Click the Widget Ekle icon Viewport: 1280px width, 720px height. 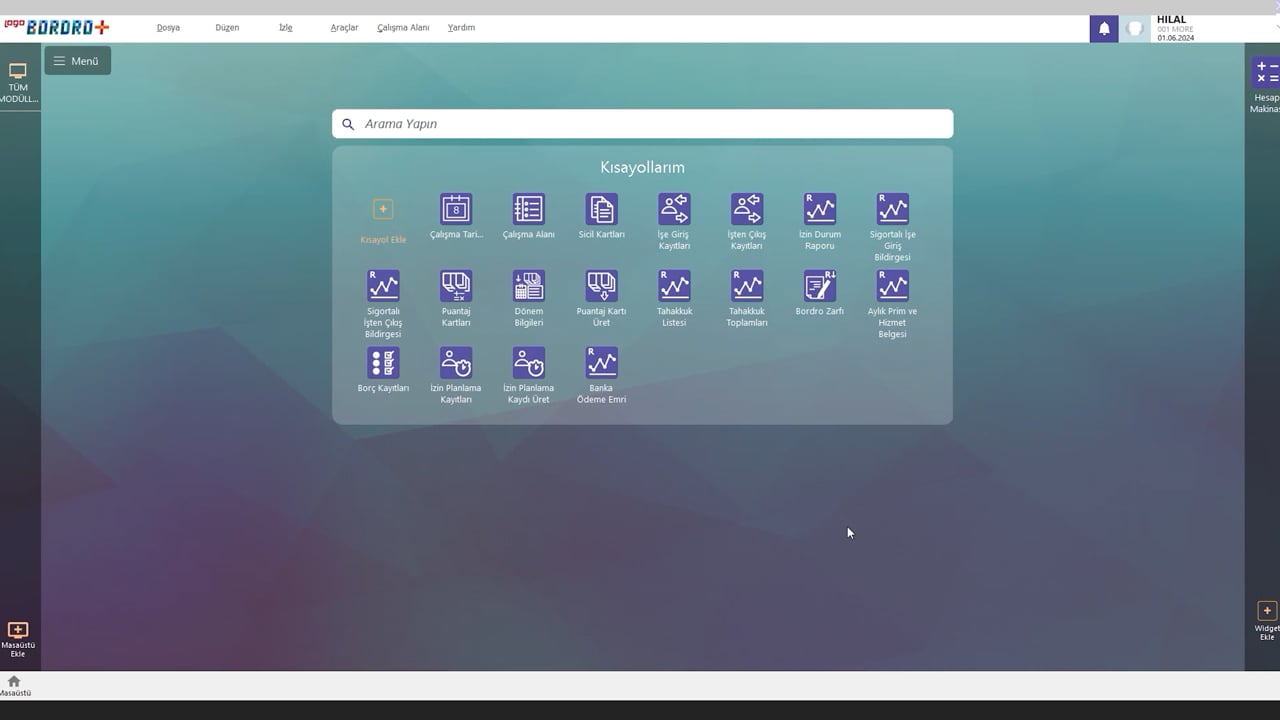tap(1266, 620)
